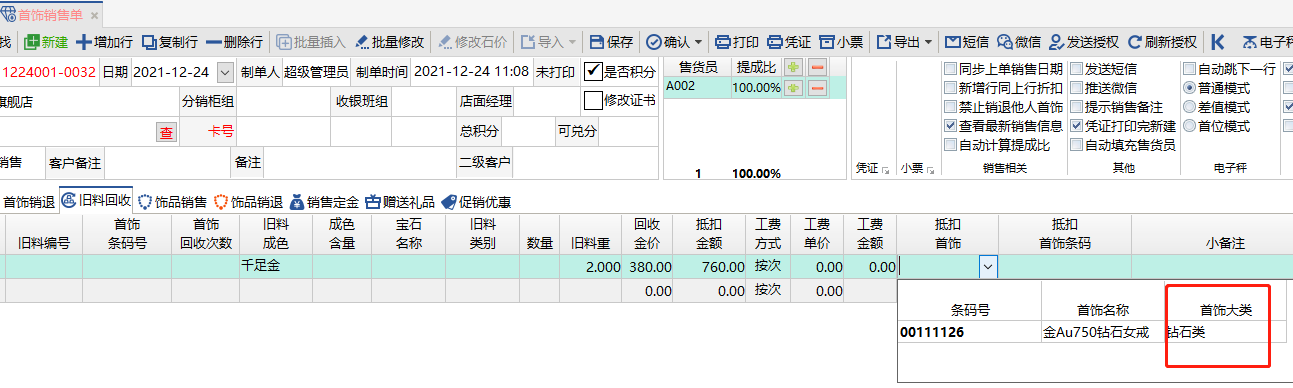Select the 差值模式 radio button
Image resolution: width=1293 pixels, height=388 pixels.
tap(1189, 107)
